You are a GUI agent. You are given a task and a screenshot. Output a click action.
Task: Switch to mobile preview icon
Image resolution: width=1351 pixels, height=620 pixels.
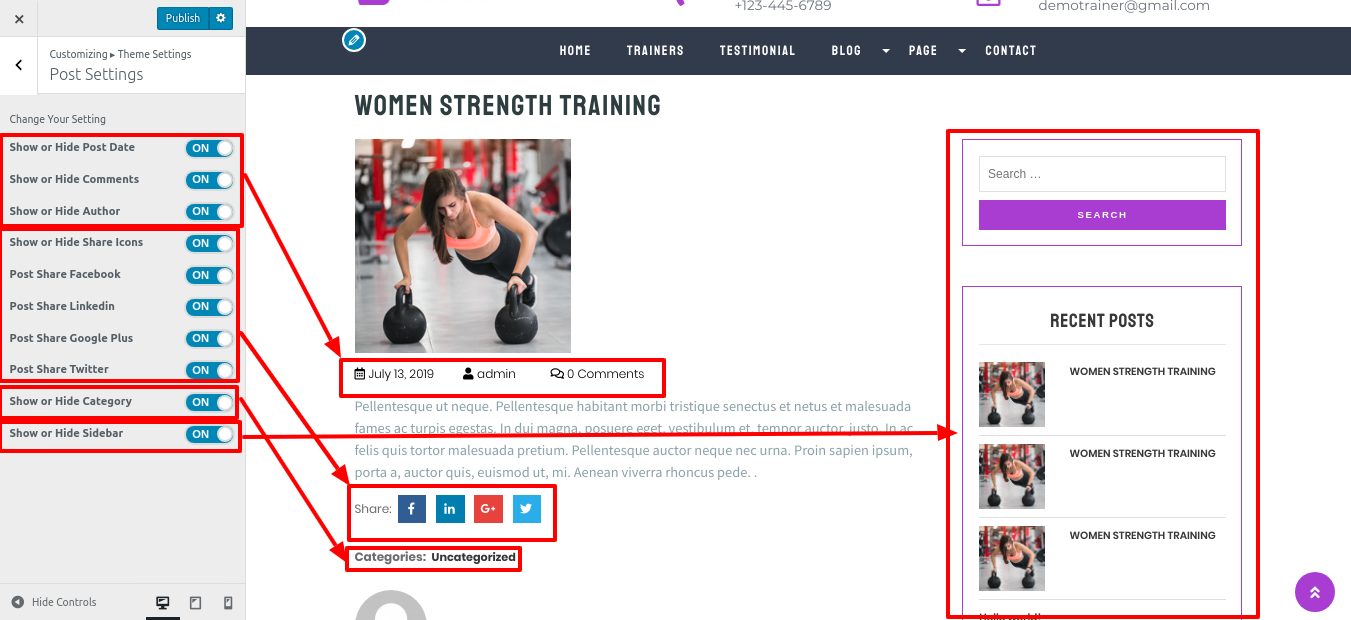(228, 602)
